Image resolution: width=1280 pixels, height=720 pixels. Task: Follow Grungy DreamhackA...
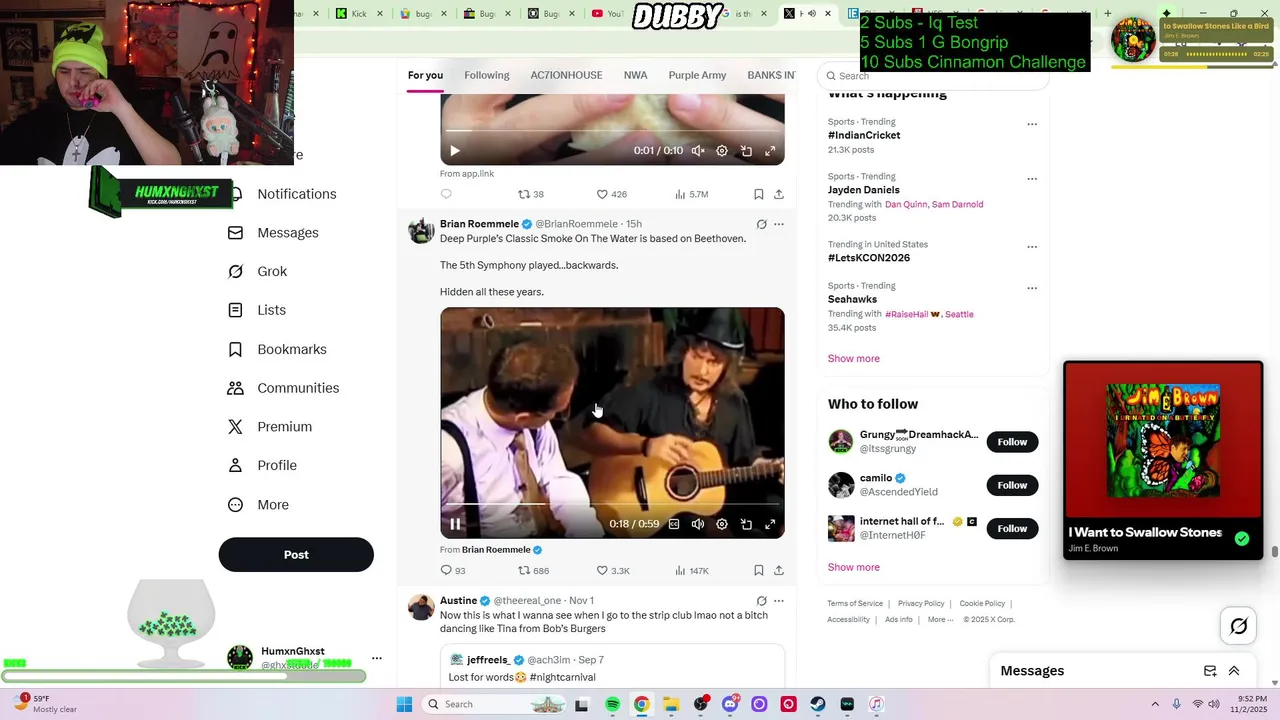tap(1012, 442)
